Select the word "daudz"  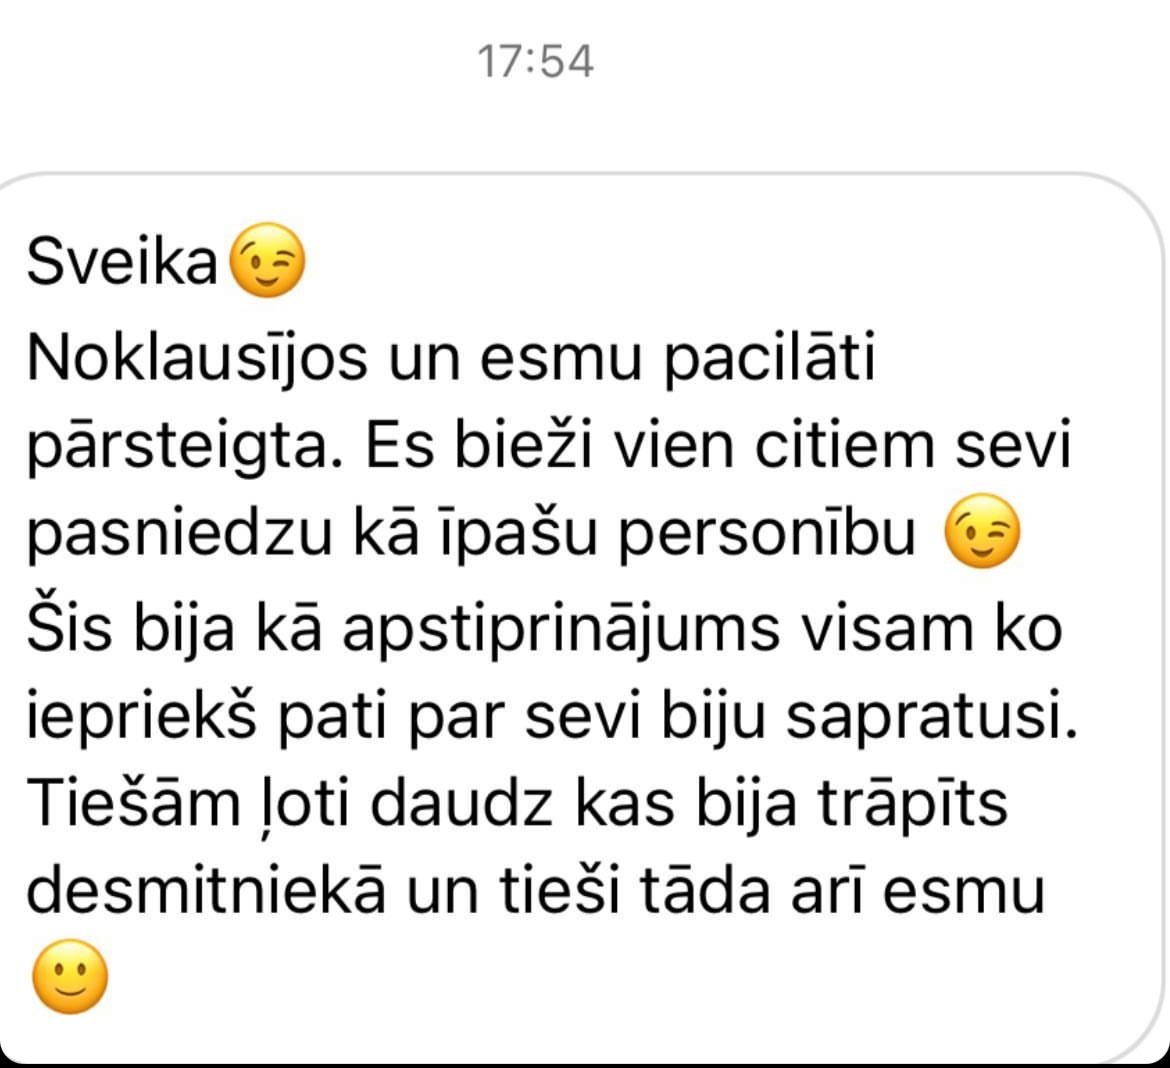point(462,803)
